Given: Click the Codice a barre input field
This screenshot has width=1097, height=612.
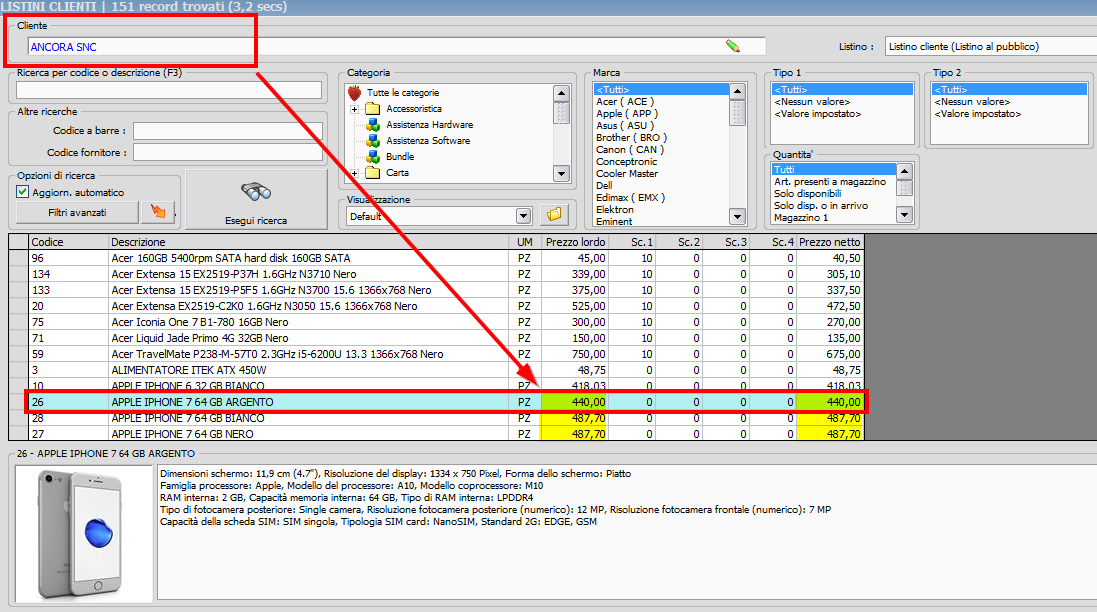Looking at the screenshot, I should 227,131.
